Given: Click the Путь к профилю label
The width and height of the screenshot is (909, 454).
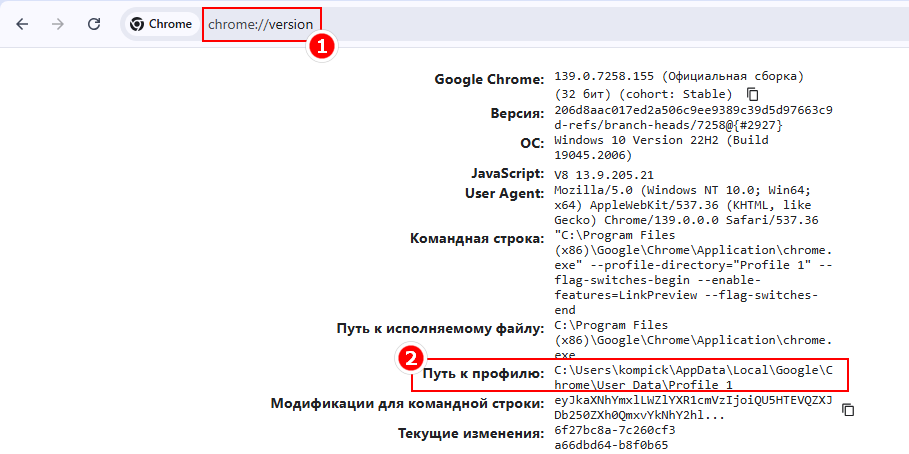Looking at the screenshot, I should click(x=483, y=373).
